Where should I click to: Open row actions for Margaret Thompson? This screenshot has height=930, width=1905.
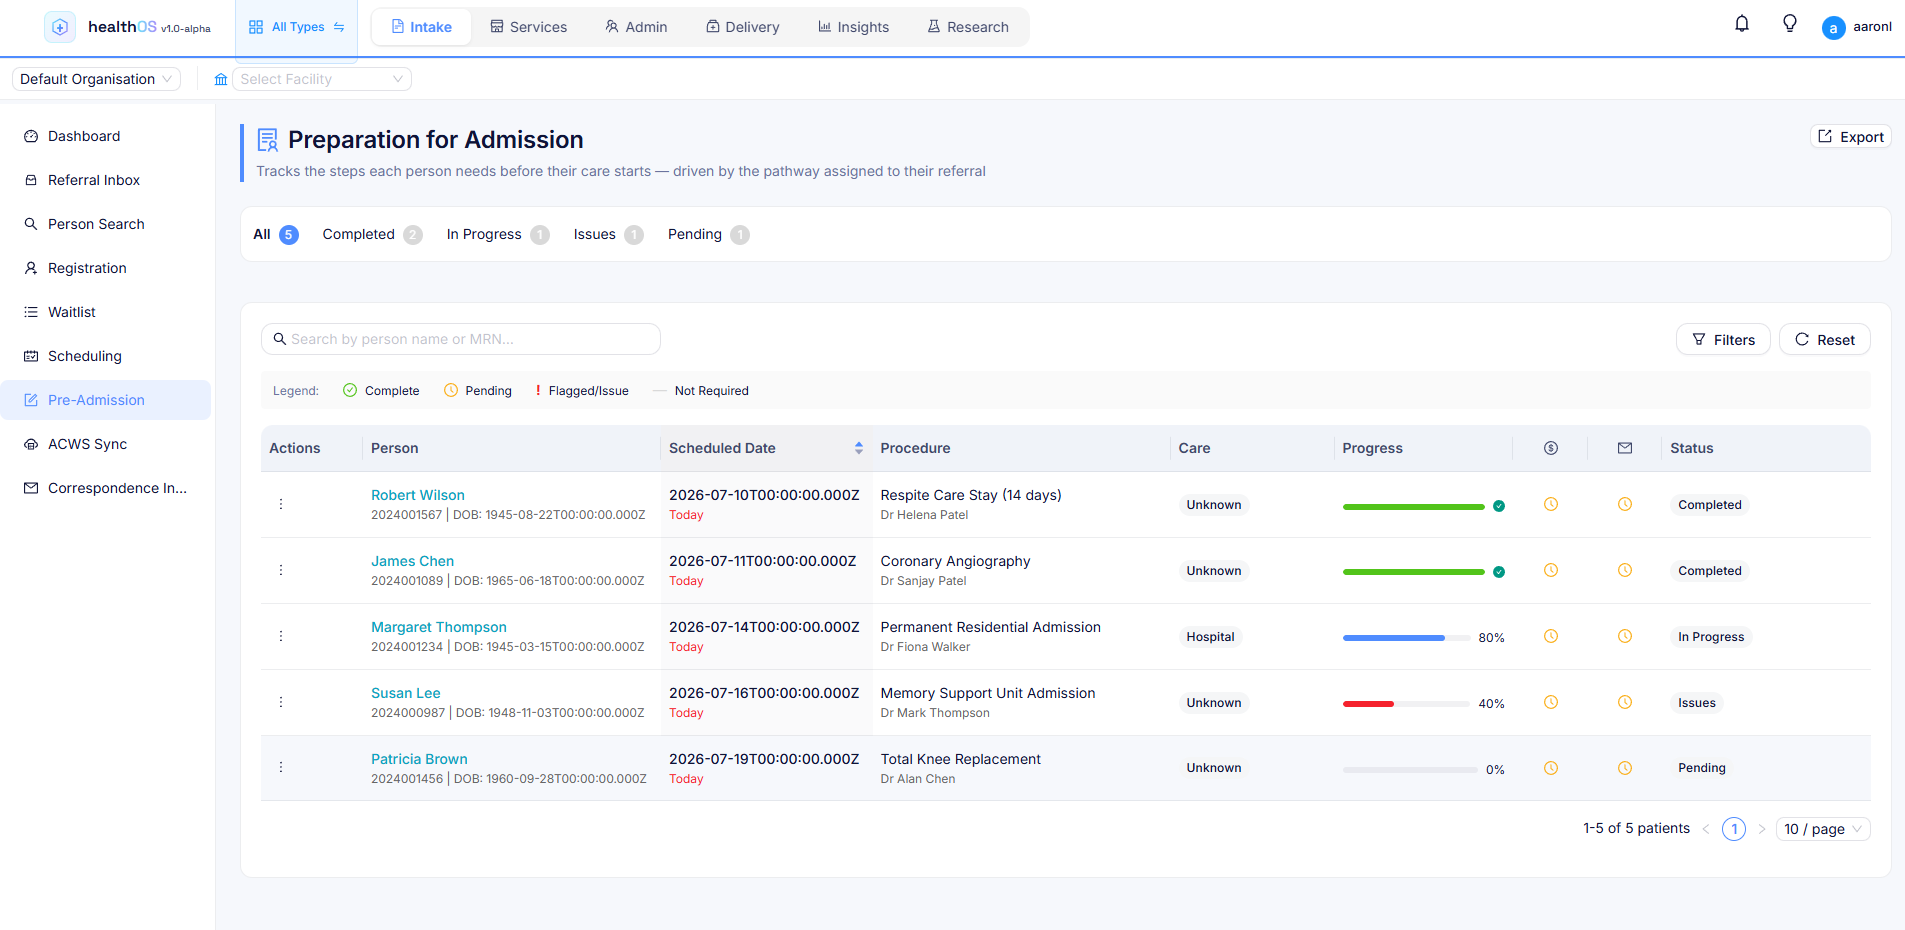[281, 636]
